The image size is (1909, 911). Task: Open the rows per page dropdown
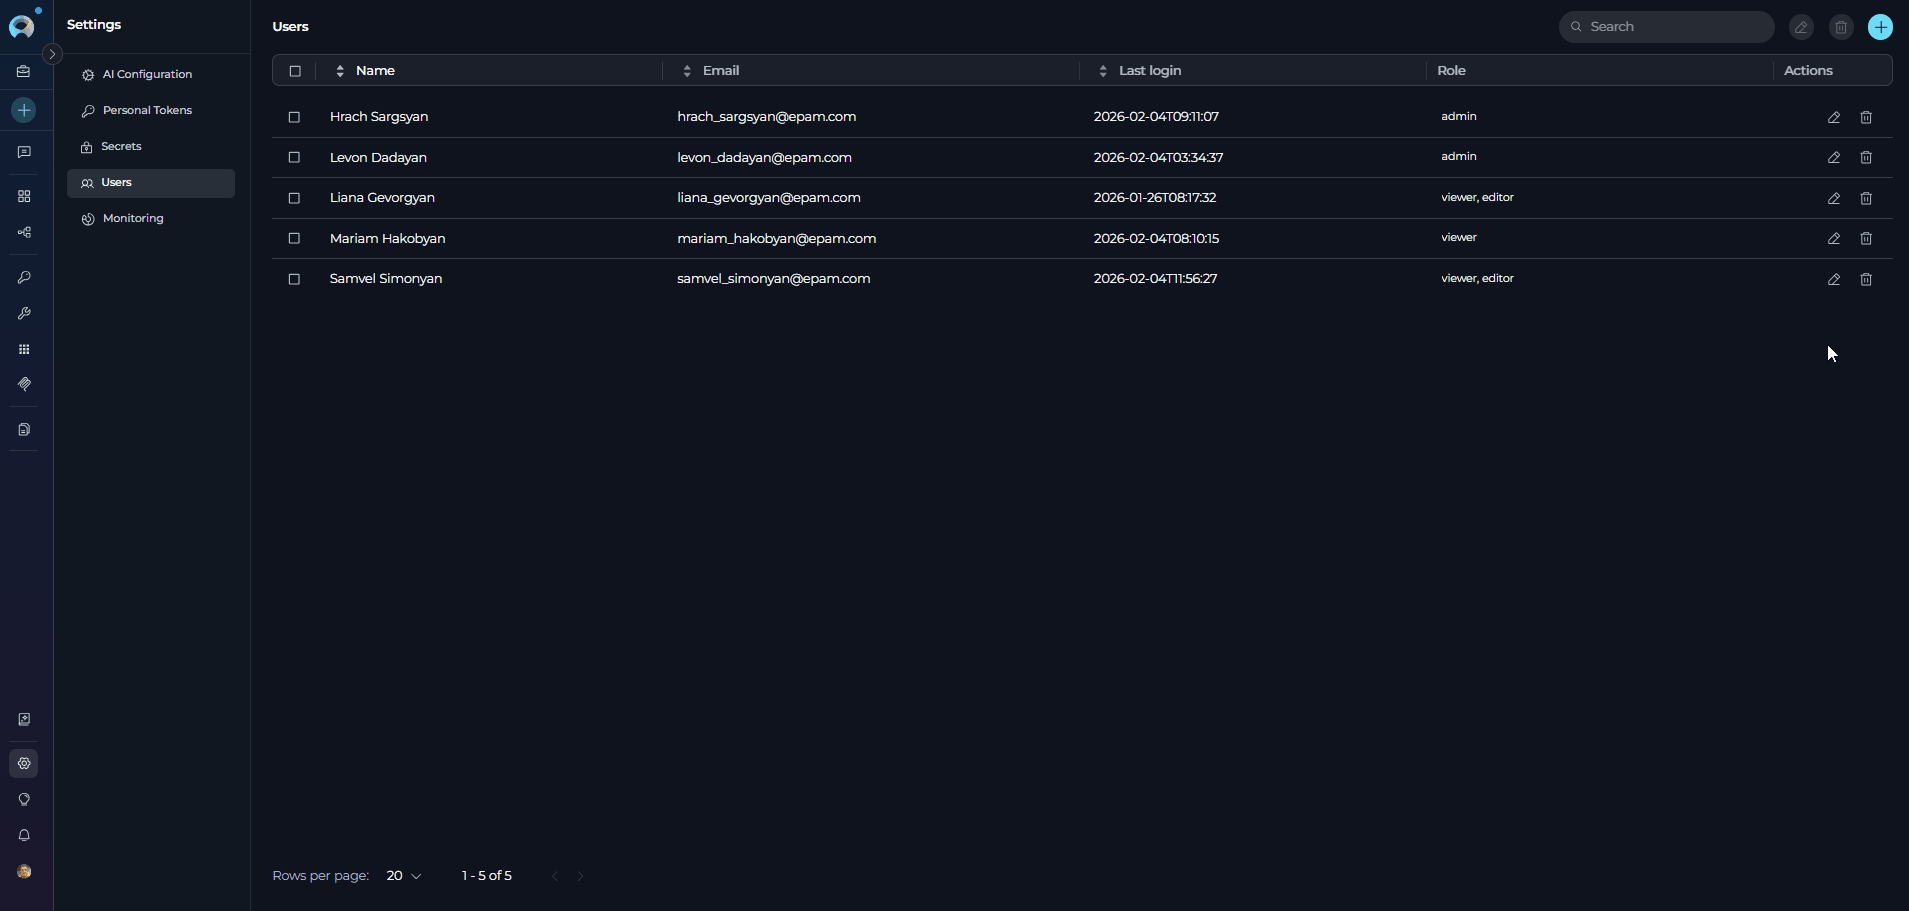(404, 876)
